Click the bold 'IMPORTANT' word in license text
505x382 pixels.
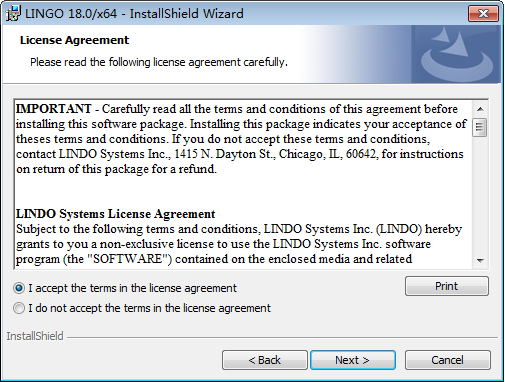pyautogui.click(x=54, y=109)
